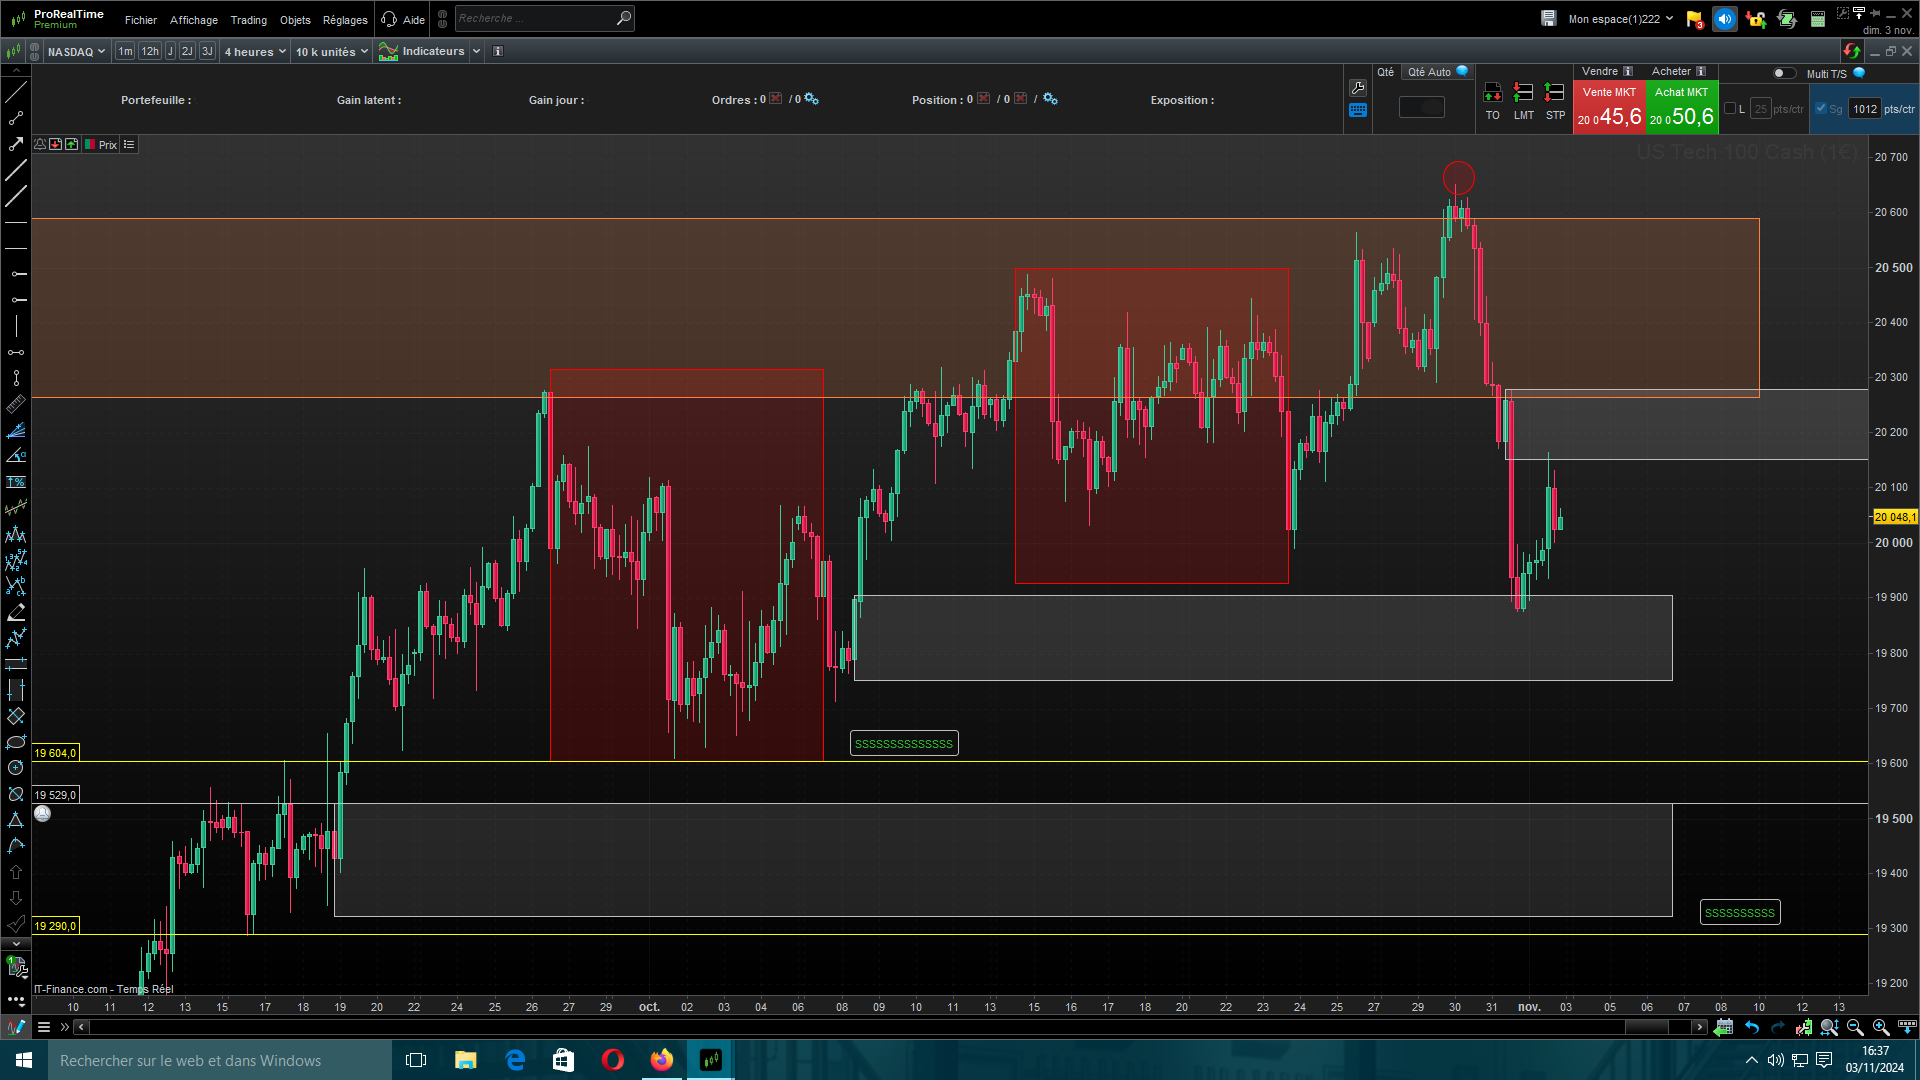Open the 10 k unités dropdown
This screenshot has width=1920, height=1080.
click(332, 51)
